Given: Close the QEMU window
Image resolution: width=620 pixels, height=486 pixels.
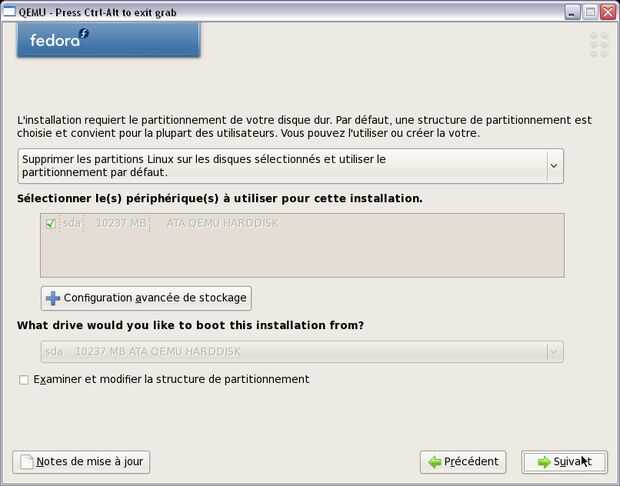Looking at the screenshot, I should tap(606, 12).
